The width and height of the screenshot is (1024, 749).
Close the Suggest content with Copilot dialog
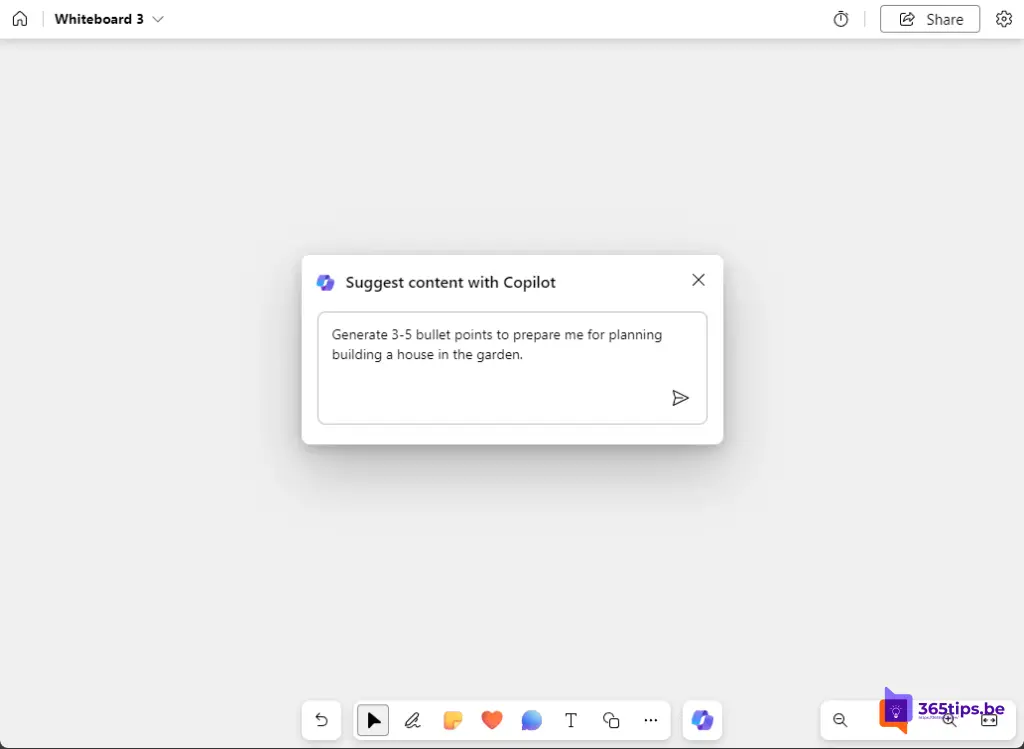[698, 280]
